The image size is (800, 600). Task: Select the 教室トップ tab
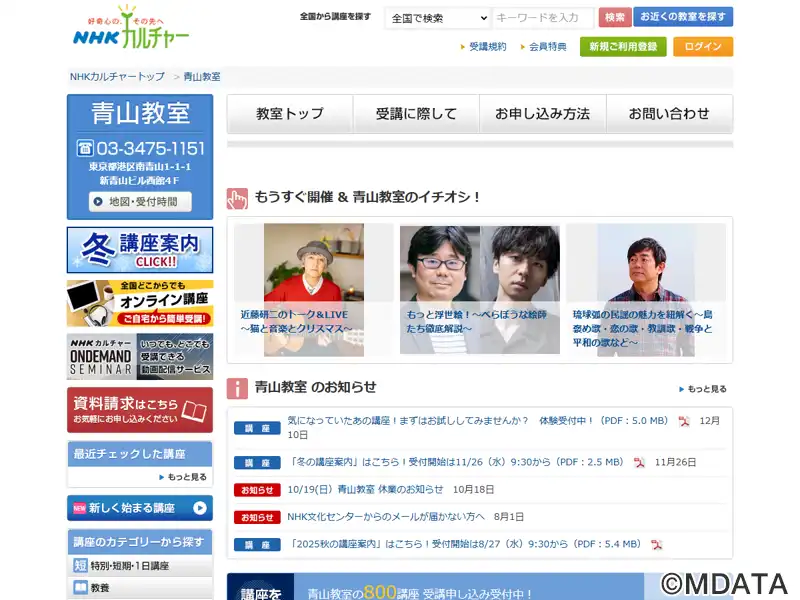290,114
